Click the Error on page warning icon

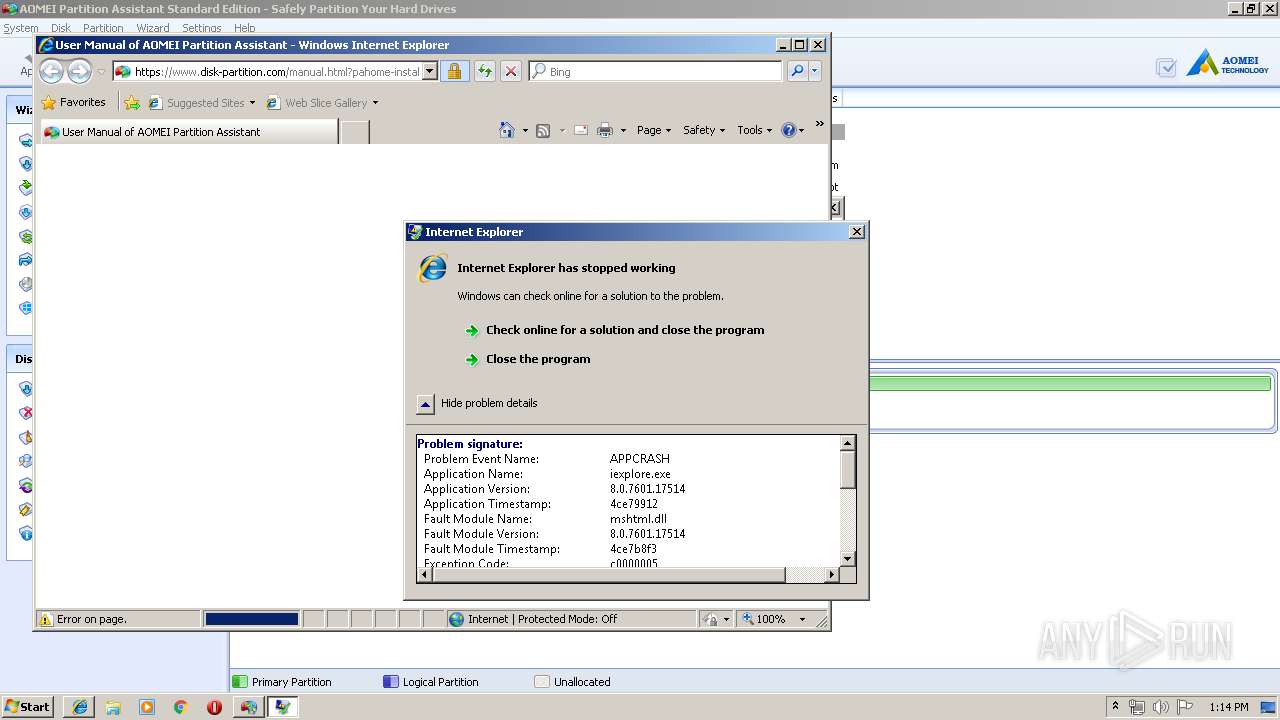[45, 619]
